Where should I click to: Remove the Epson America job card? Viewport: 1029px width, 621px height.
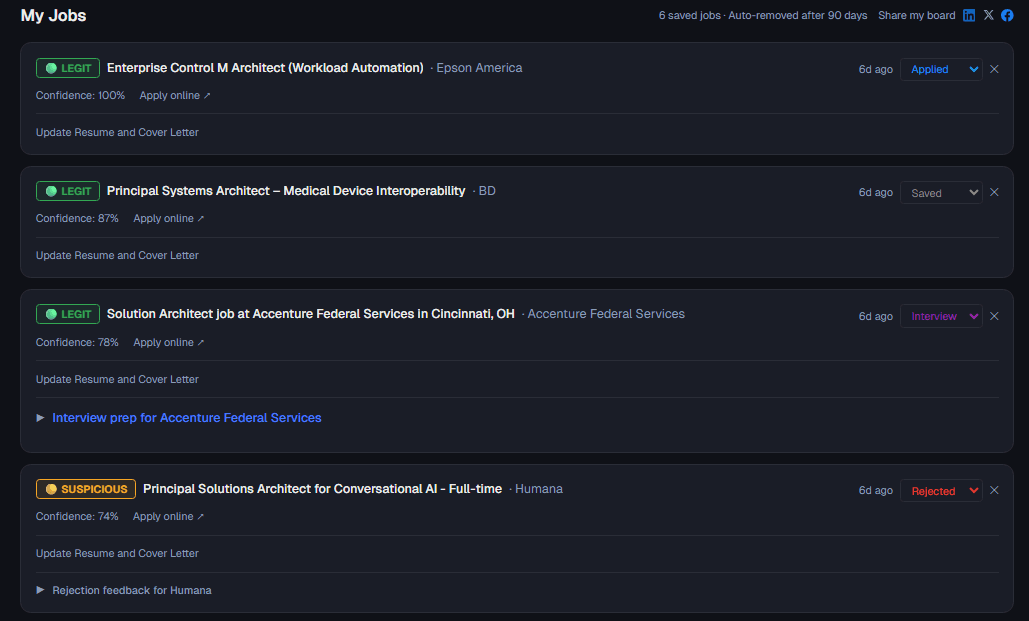[994, 69]
